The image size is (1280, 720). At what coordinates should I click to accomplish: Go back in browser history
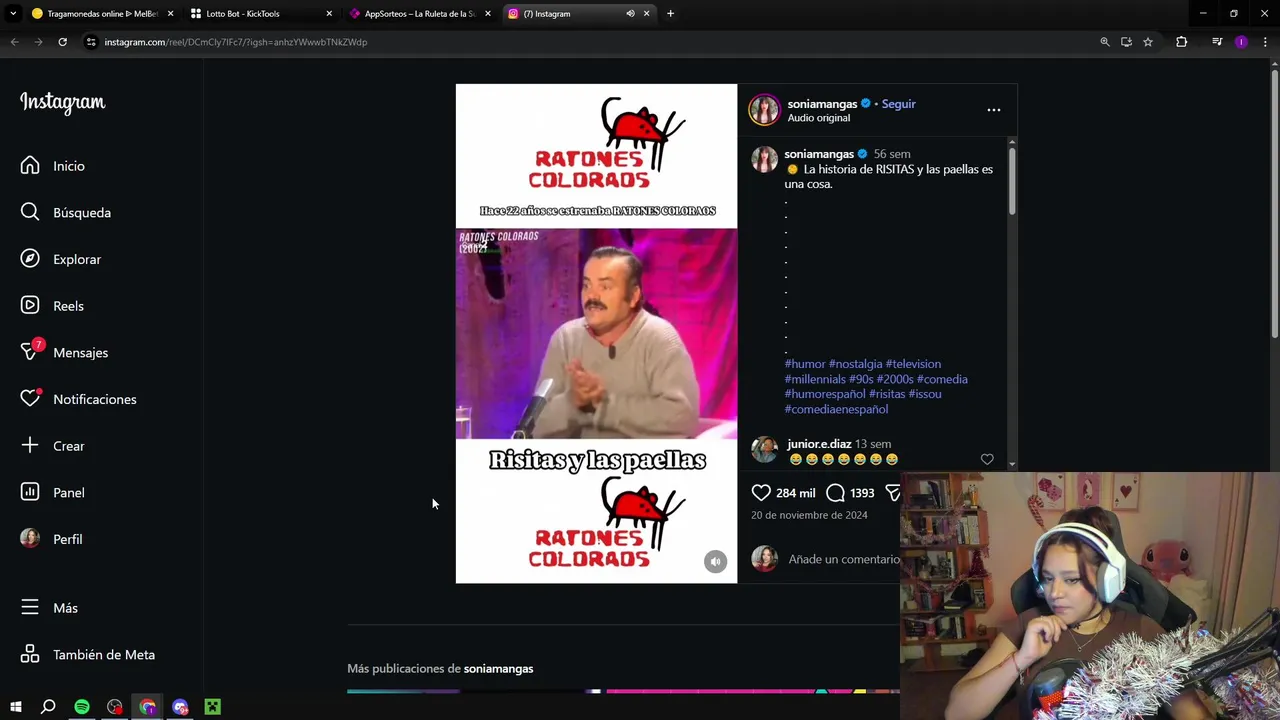pyautogui.click(x=14, y=42)
